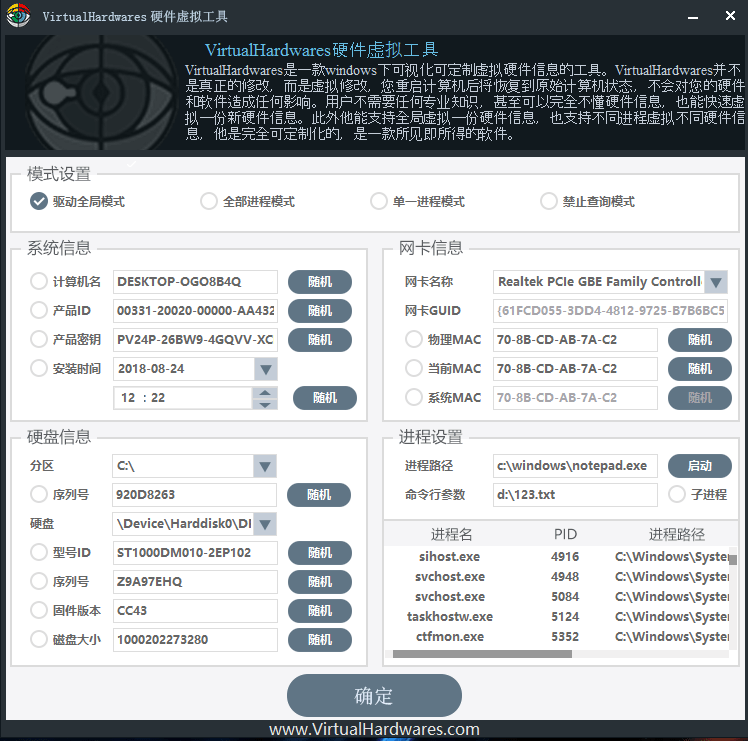Randomize the disk size 1000202273280

(x=320, y=640)
